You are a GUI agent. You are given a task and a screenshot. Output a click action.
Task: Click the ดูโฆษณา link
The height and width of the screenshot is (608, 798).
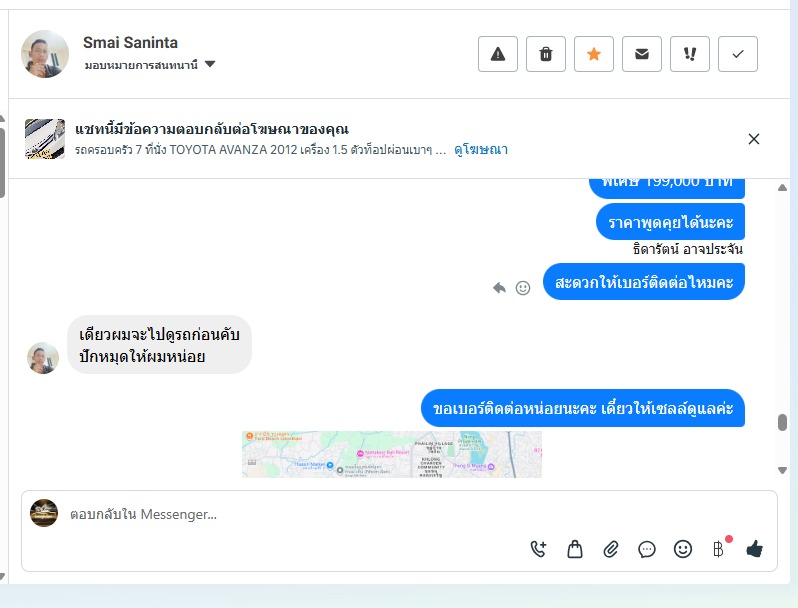click(x=481, y=149)
